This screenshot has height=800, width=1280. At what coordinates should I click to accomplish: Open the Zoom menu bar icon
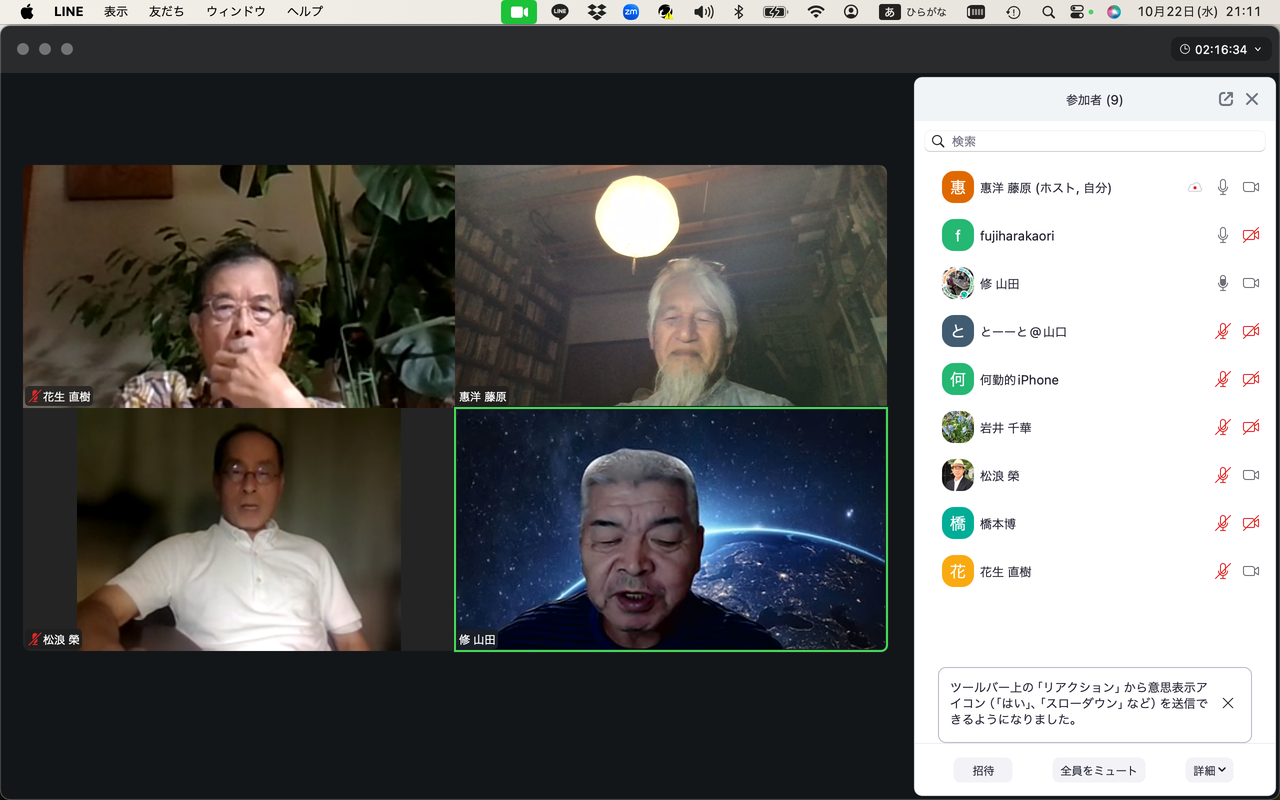tap(631, 12)
